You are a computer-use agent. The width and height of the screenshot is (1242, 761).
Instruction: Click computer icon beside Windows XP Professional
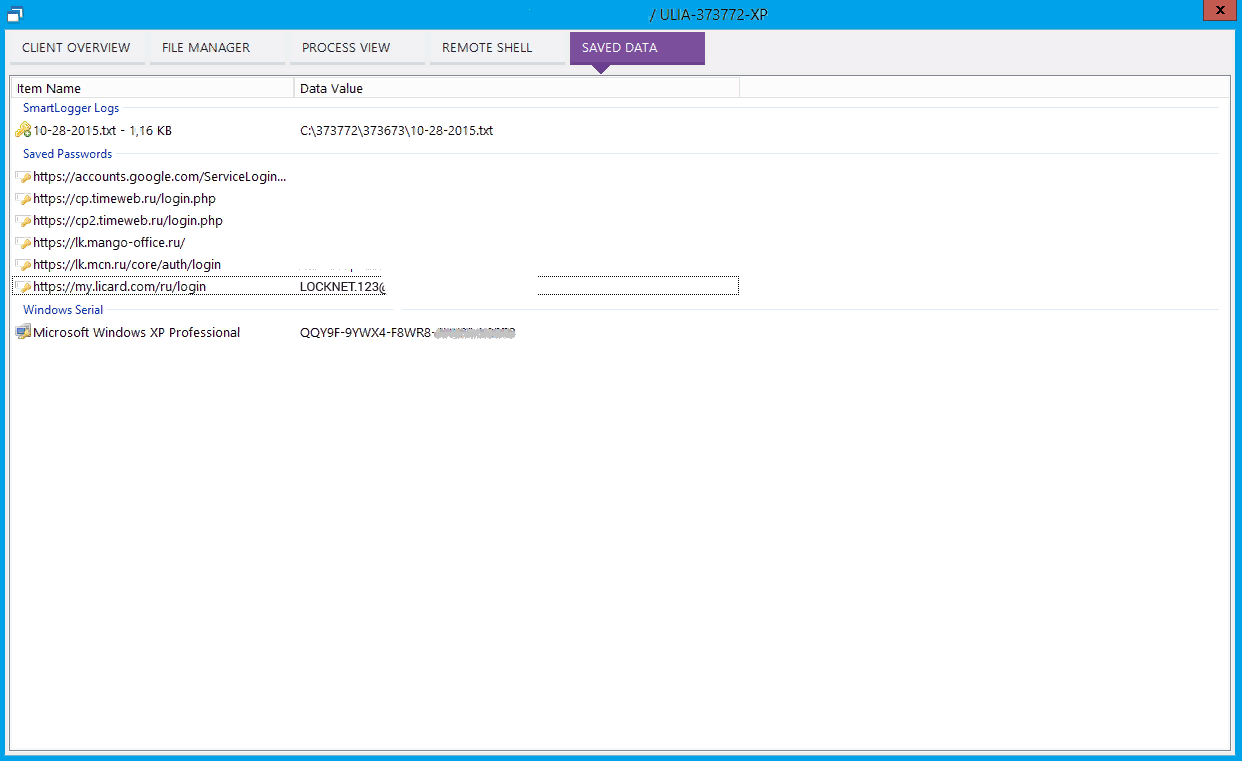[x=23, y=332]
